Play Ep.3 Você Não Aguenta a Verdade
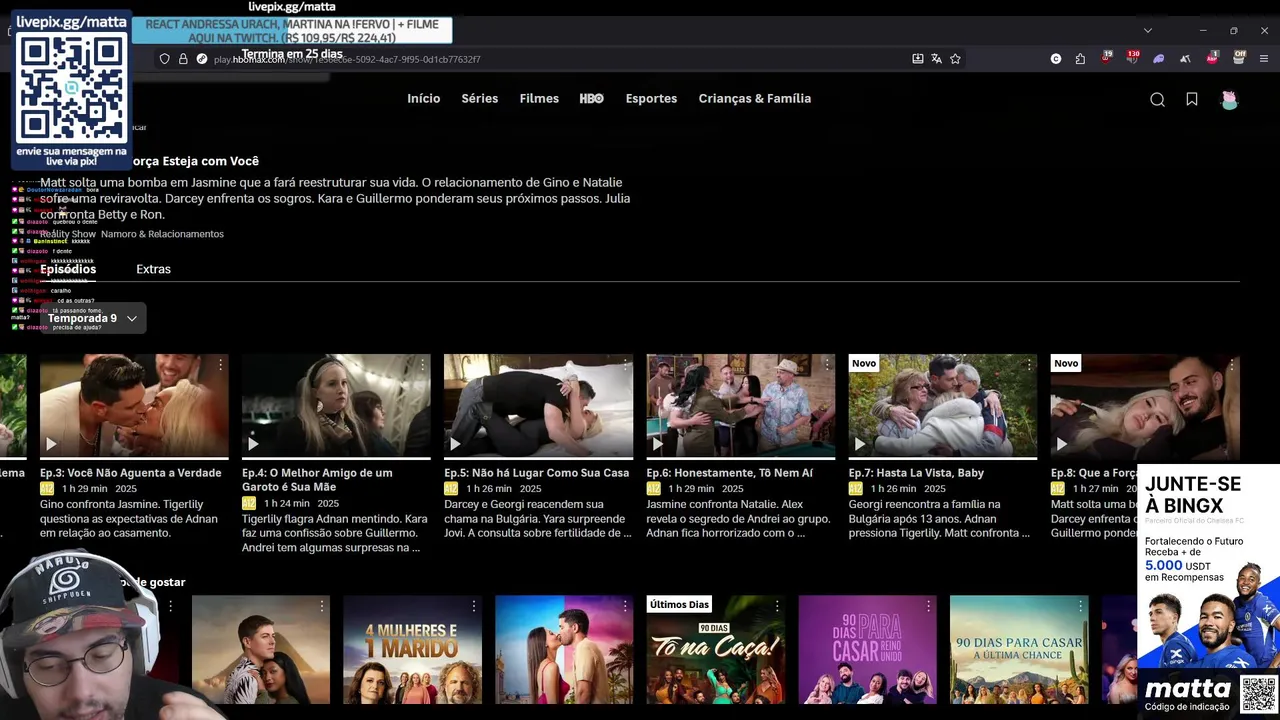The height and width of the screenshot is (720, 1280). pos(51,444)
